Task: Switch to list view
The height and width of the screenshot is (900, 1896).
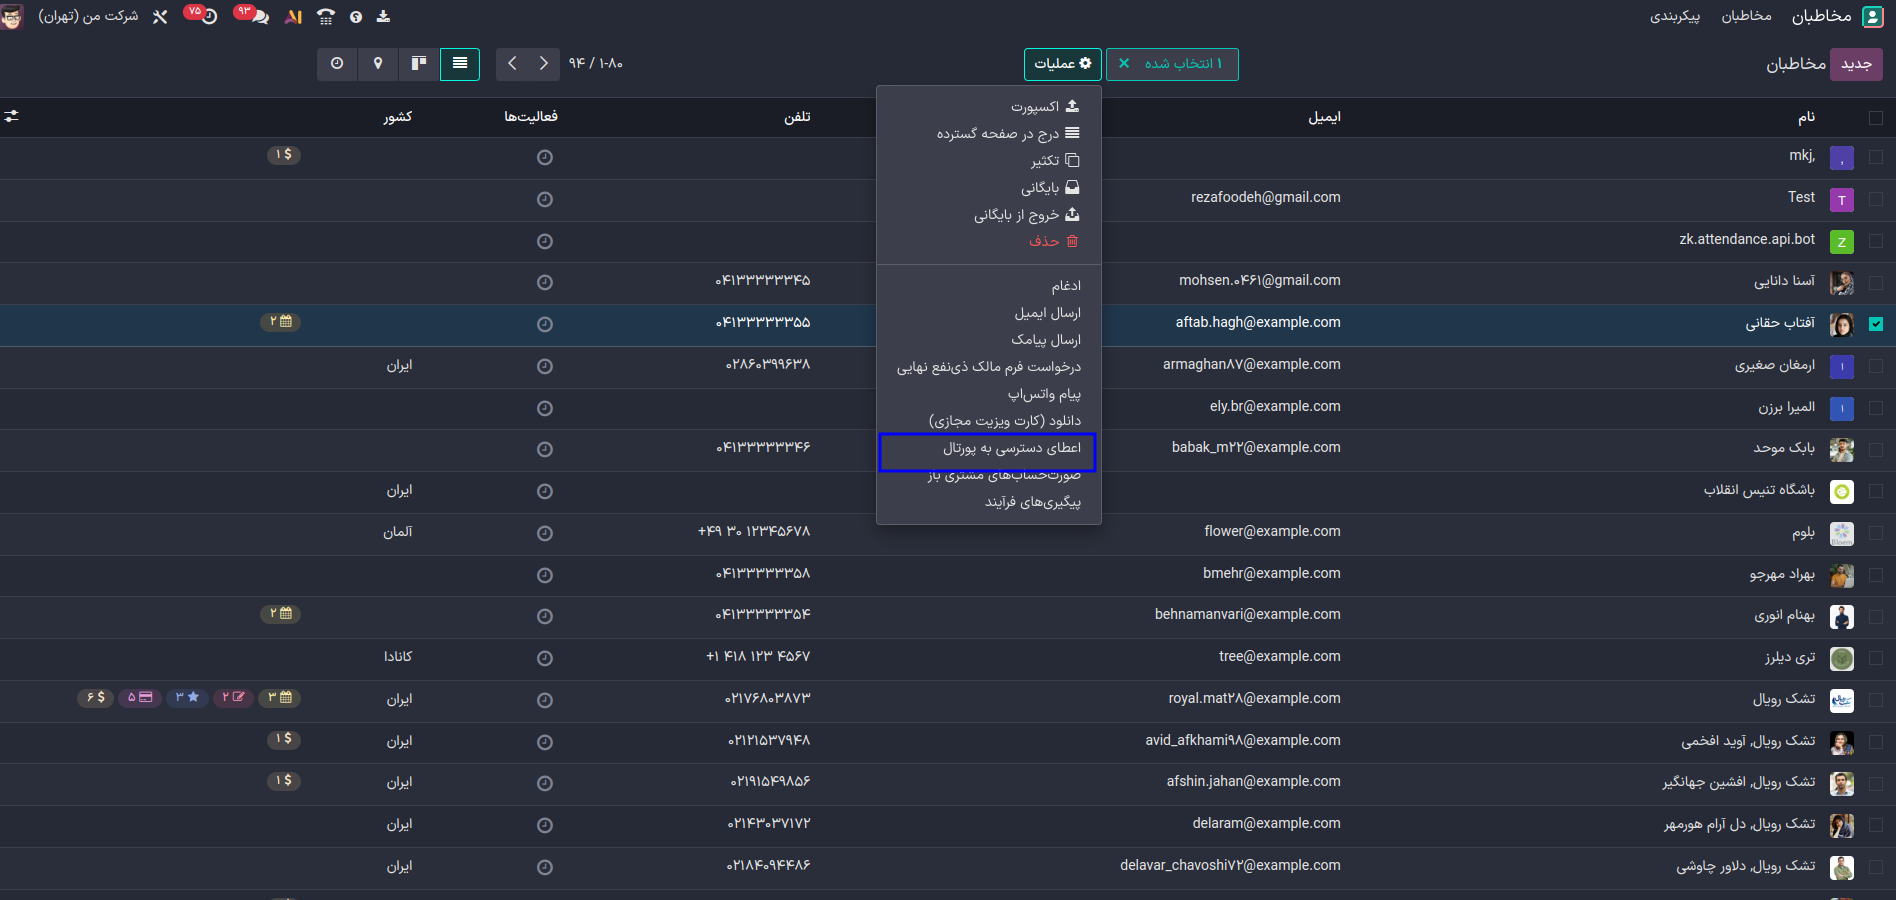Action: click(460, 64)
